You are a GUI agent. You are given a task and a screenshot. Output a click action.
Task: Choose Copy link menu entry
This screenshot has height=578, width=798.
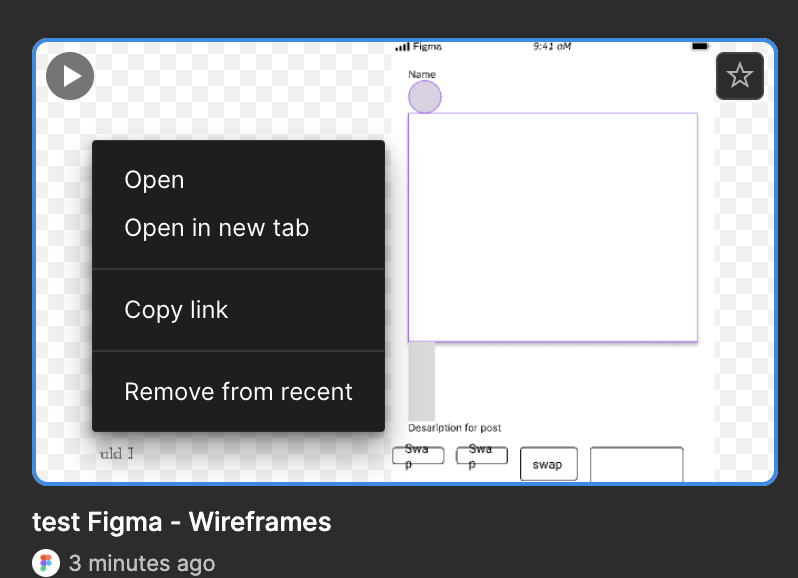(238, 309)
